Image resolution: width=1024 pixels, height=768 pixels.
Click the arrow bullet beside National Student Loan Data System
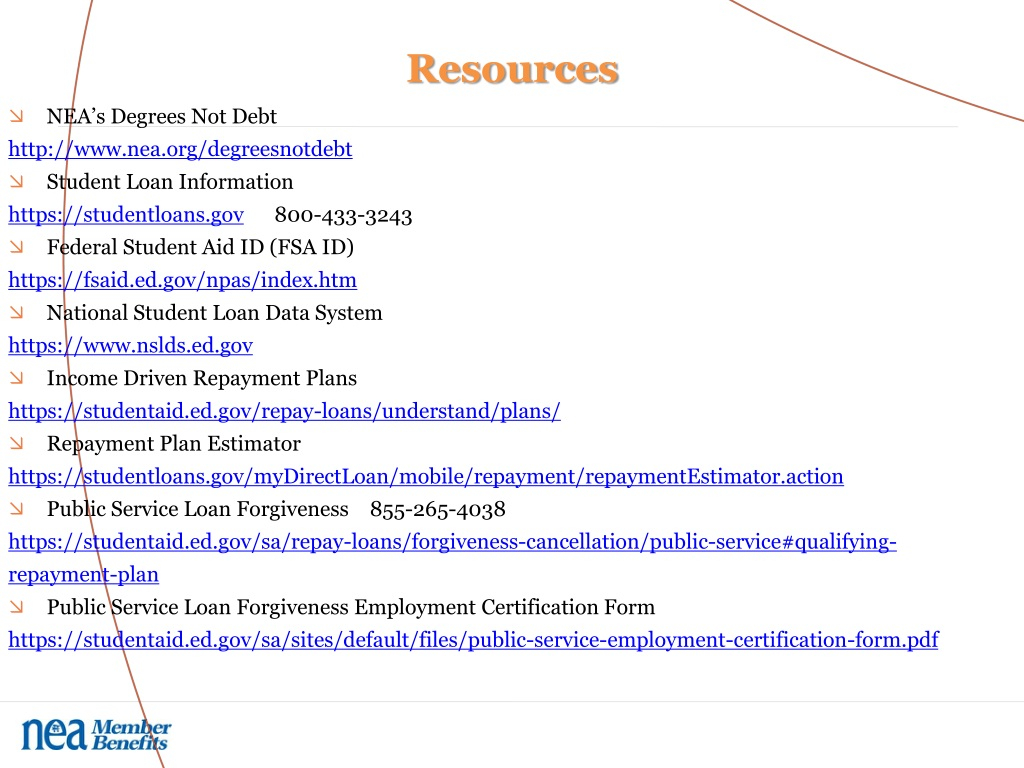16,313
